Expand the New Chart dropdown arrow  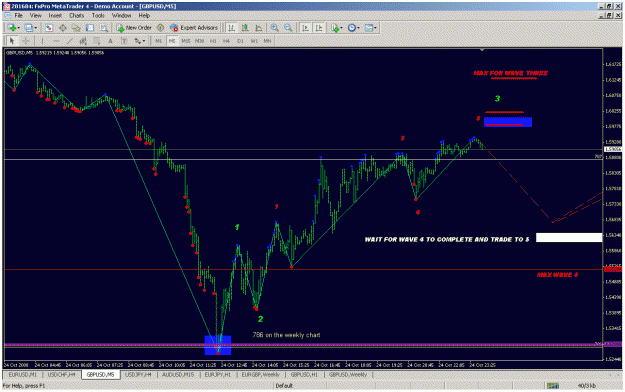[x=18, y=28]
